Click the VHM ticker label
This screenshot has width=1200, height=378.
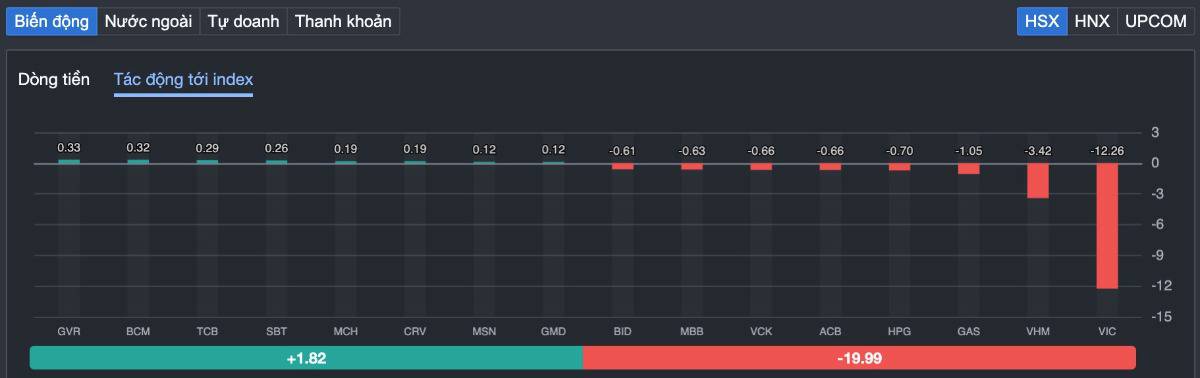click(x=1037, y=331)
